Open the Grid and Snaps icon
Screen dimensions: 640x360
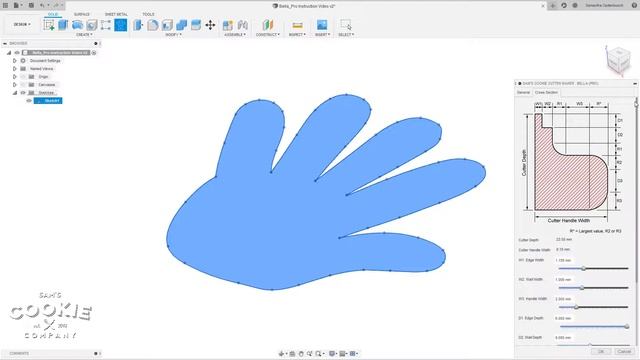(x=343, y=353)
